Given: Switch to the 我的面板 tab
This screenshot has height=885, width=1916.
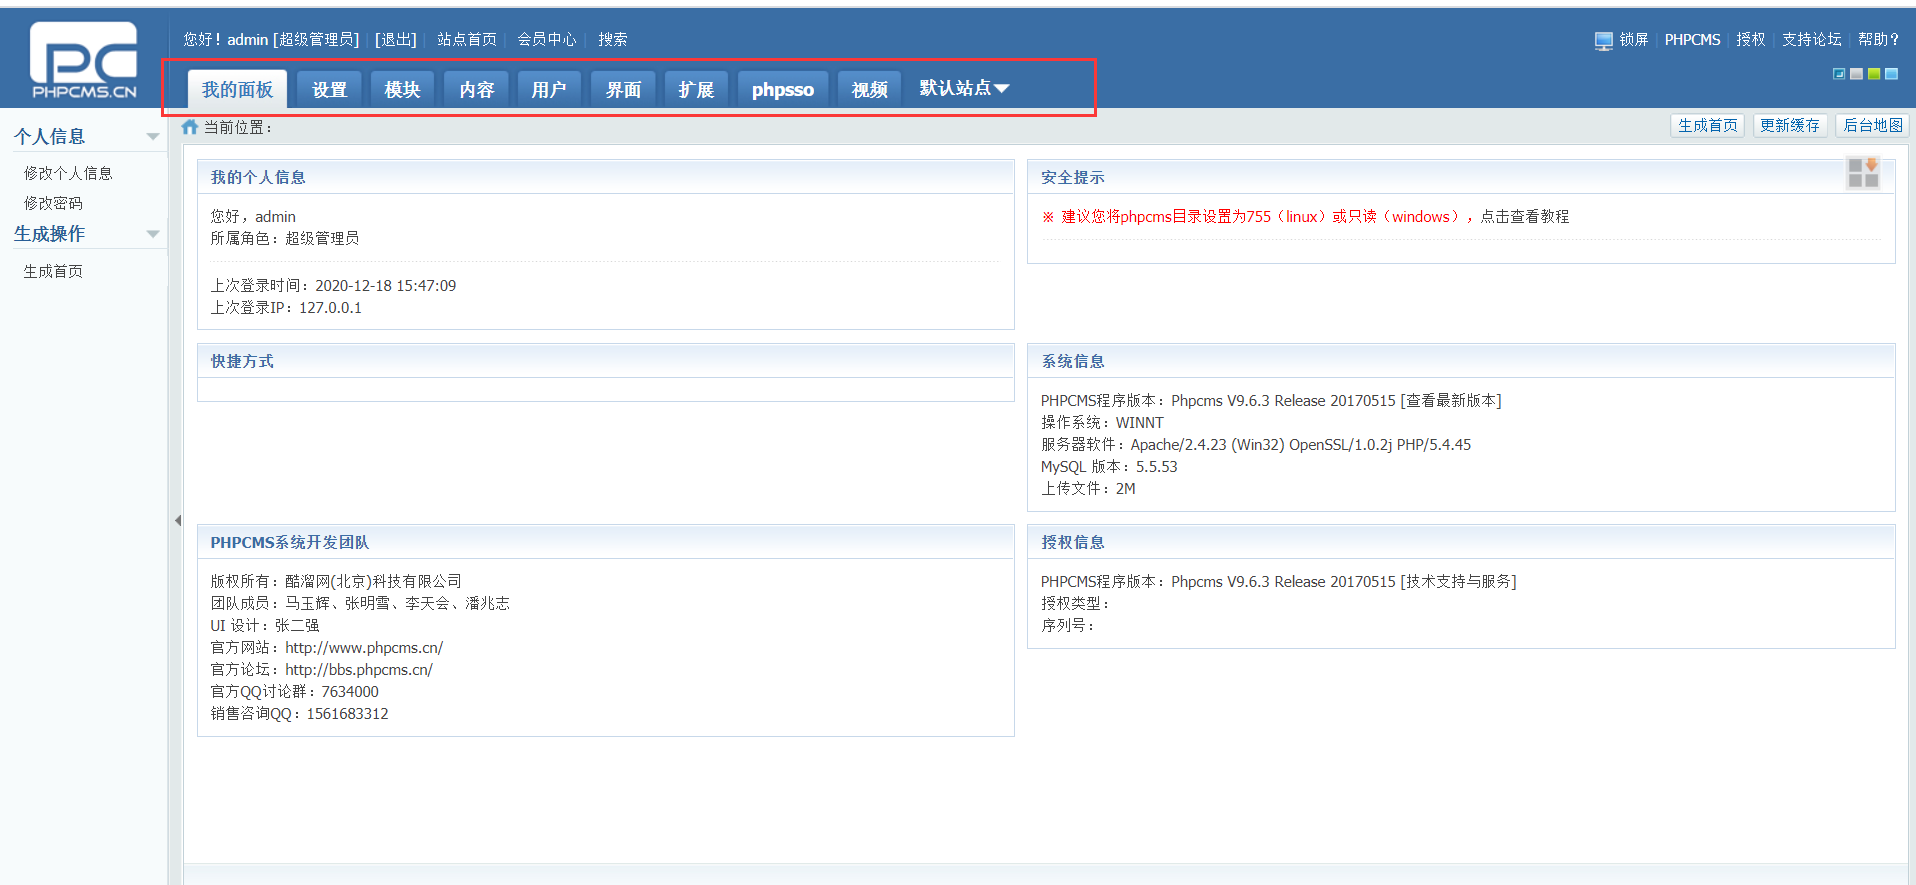Looking at the screenshot, I should coord(237,89).
